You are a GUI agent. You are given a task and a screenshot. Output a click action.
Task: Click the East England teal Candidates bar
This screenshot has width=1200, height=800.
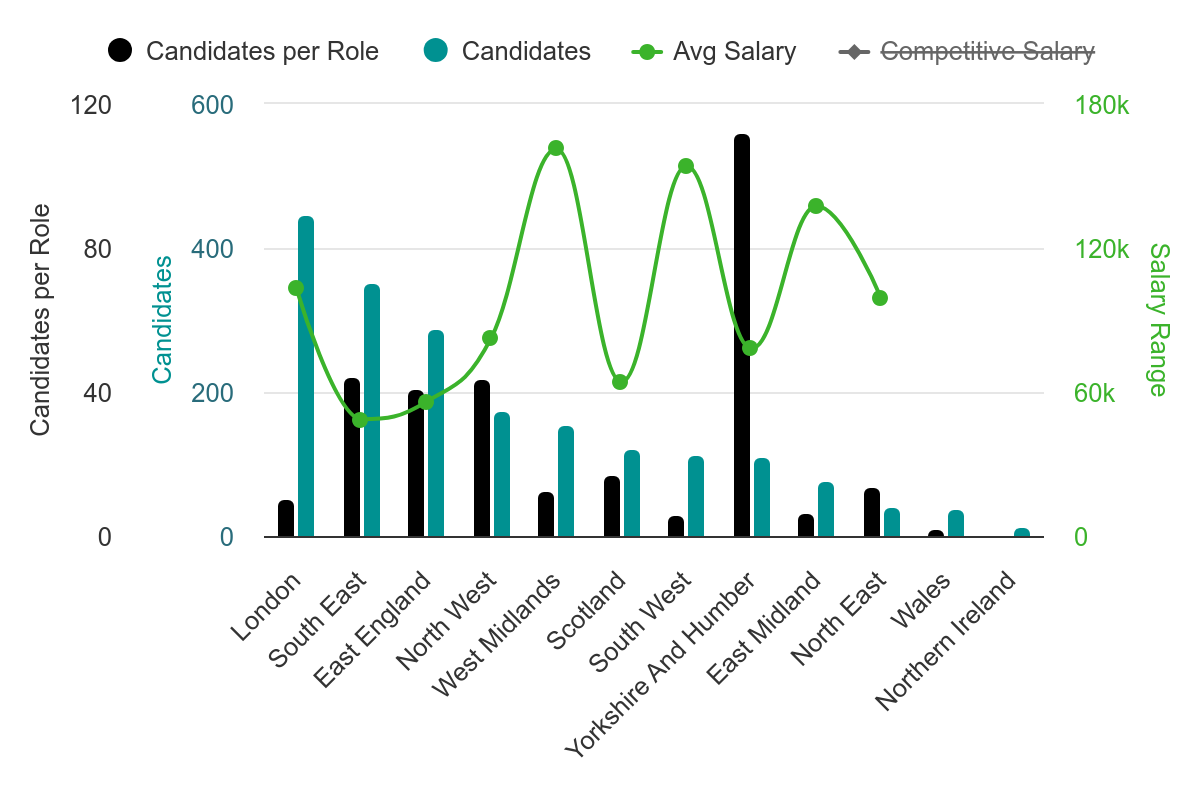[436, 433]
